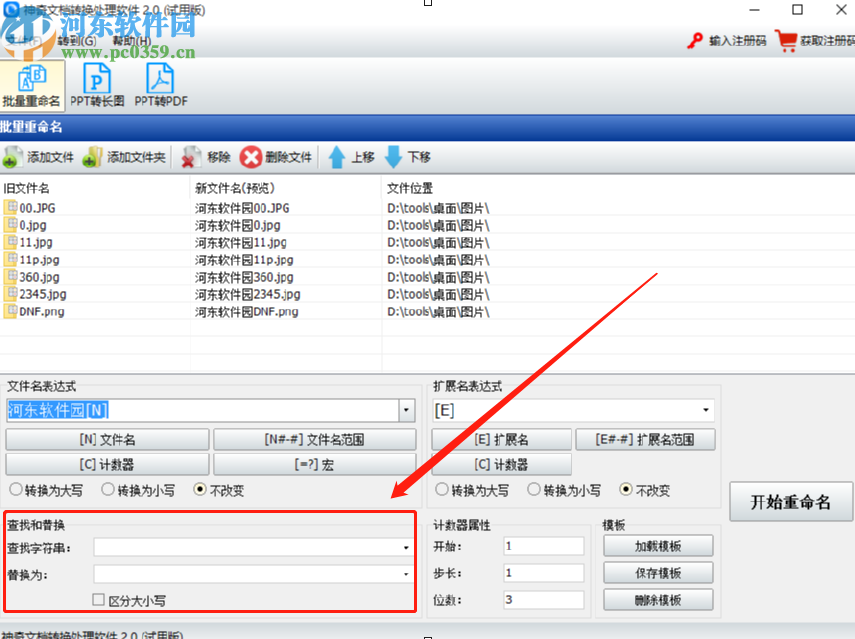Click the 加载模板 button
The image size is (855, 639).
[x=658, y=546]
